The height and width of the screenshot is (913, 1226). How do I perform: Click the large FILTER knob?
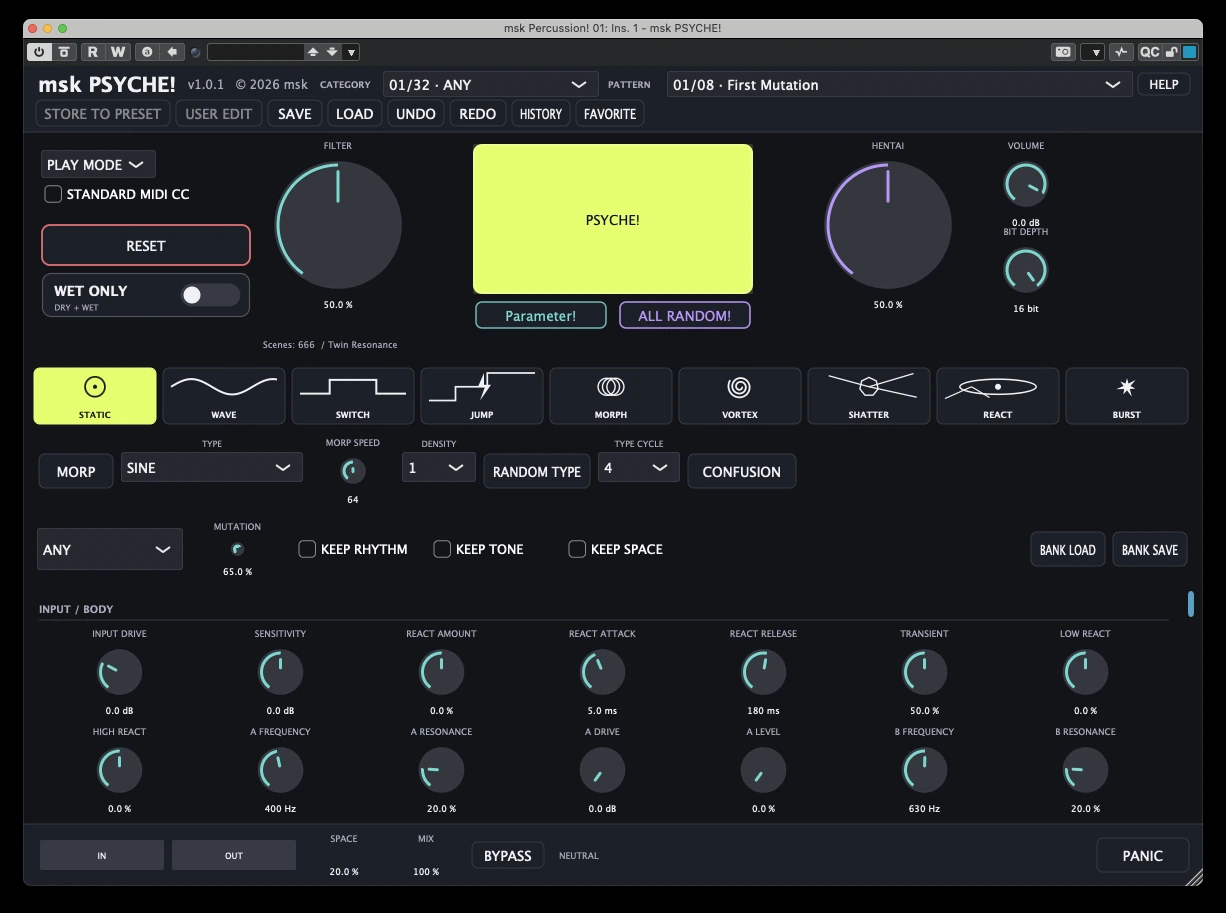coord(338,225)
